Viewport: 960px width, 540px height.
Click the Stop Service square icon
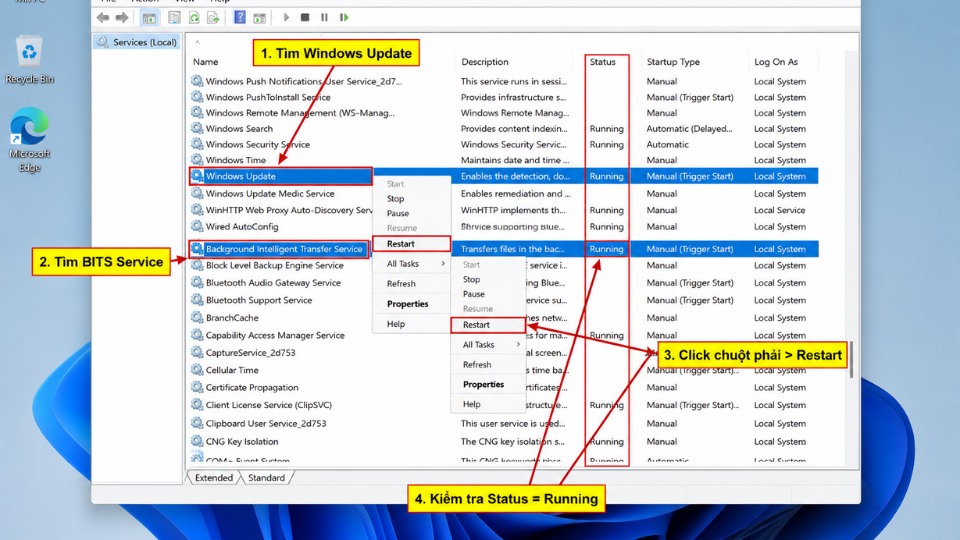coord(305,18)
